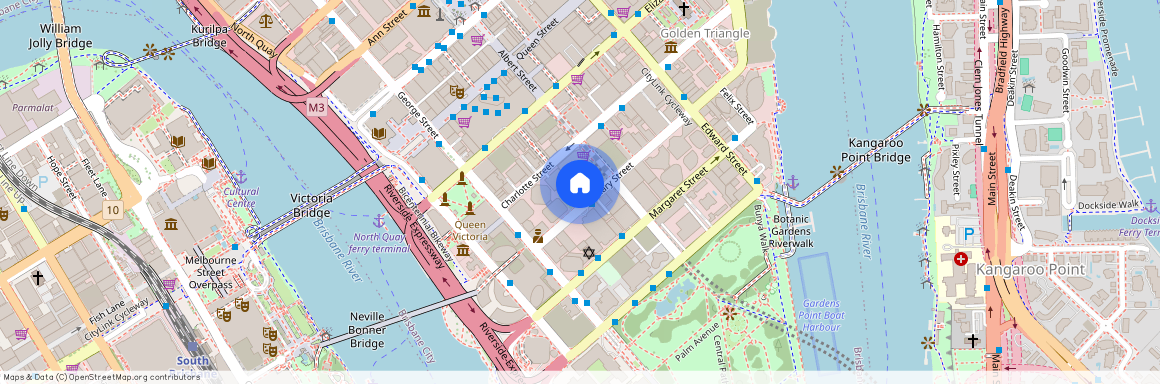This screenshot has width=1160, height=384.
Task: Click the shopping cart icon above the home marker
Action: [583, 155]
